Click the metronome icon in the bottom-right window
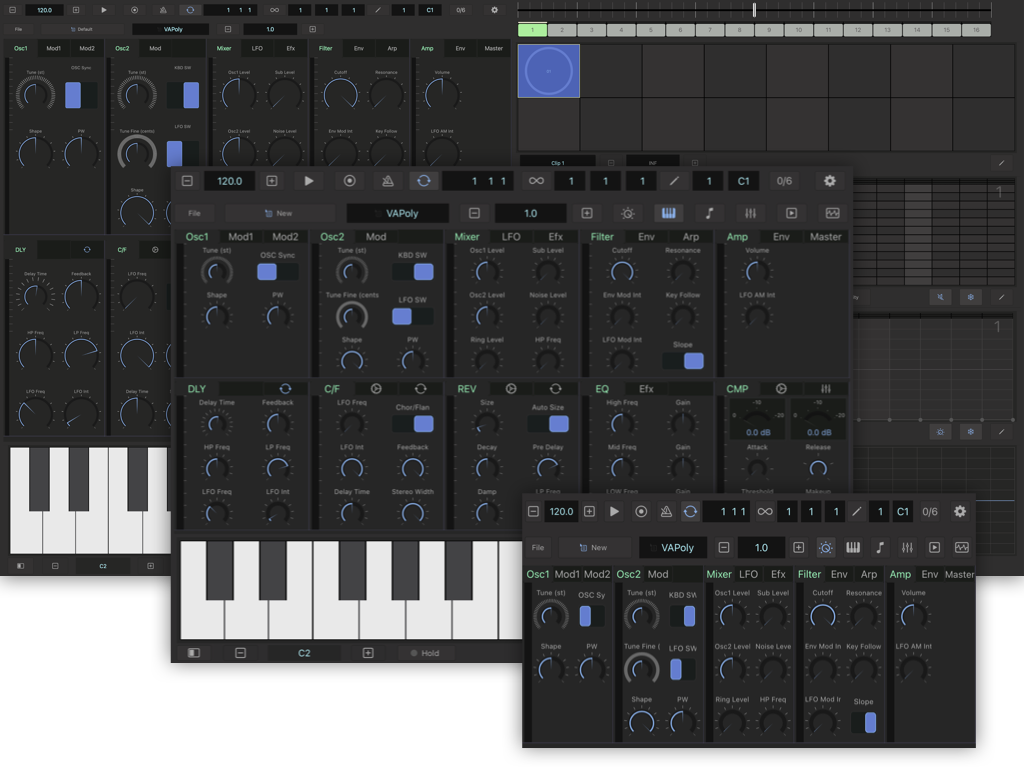The height and width of the screenshot is (768, 1024). tap(666, 511)
